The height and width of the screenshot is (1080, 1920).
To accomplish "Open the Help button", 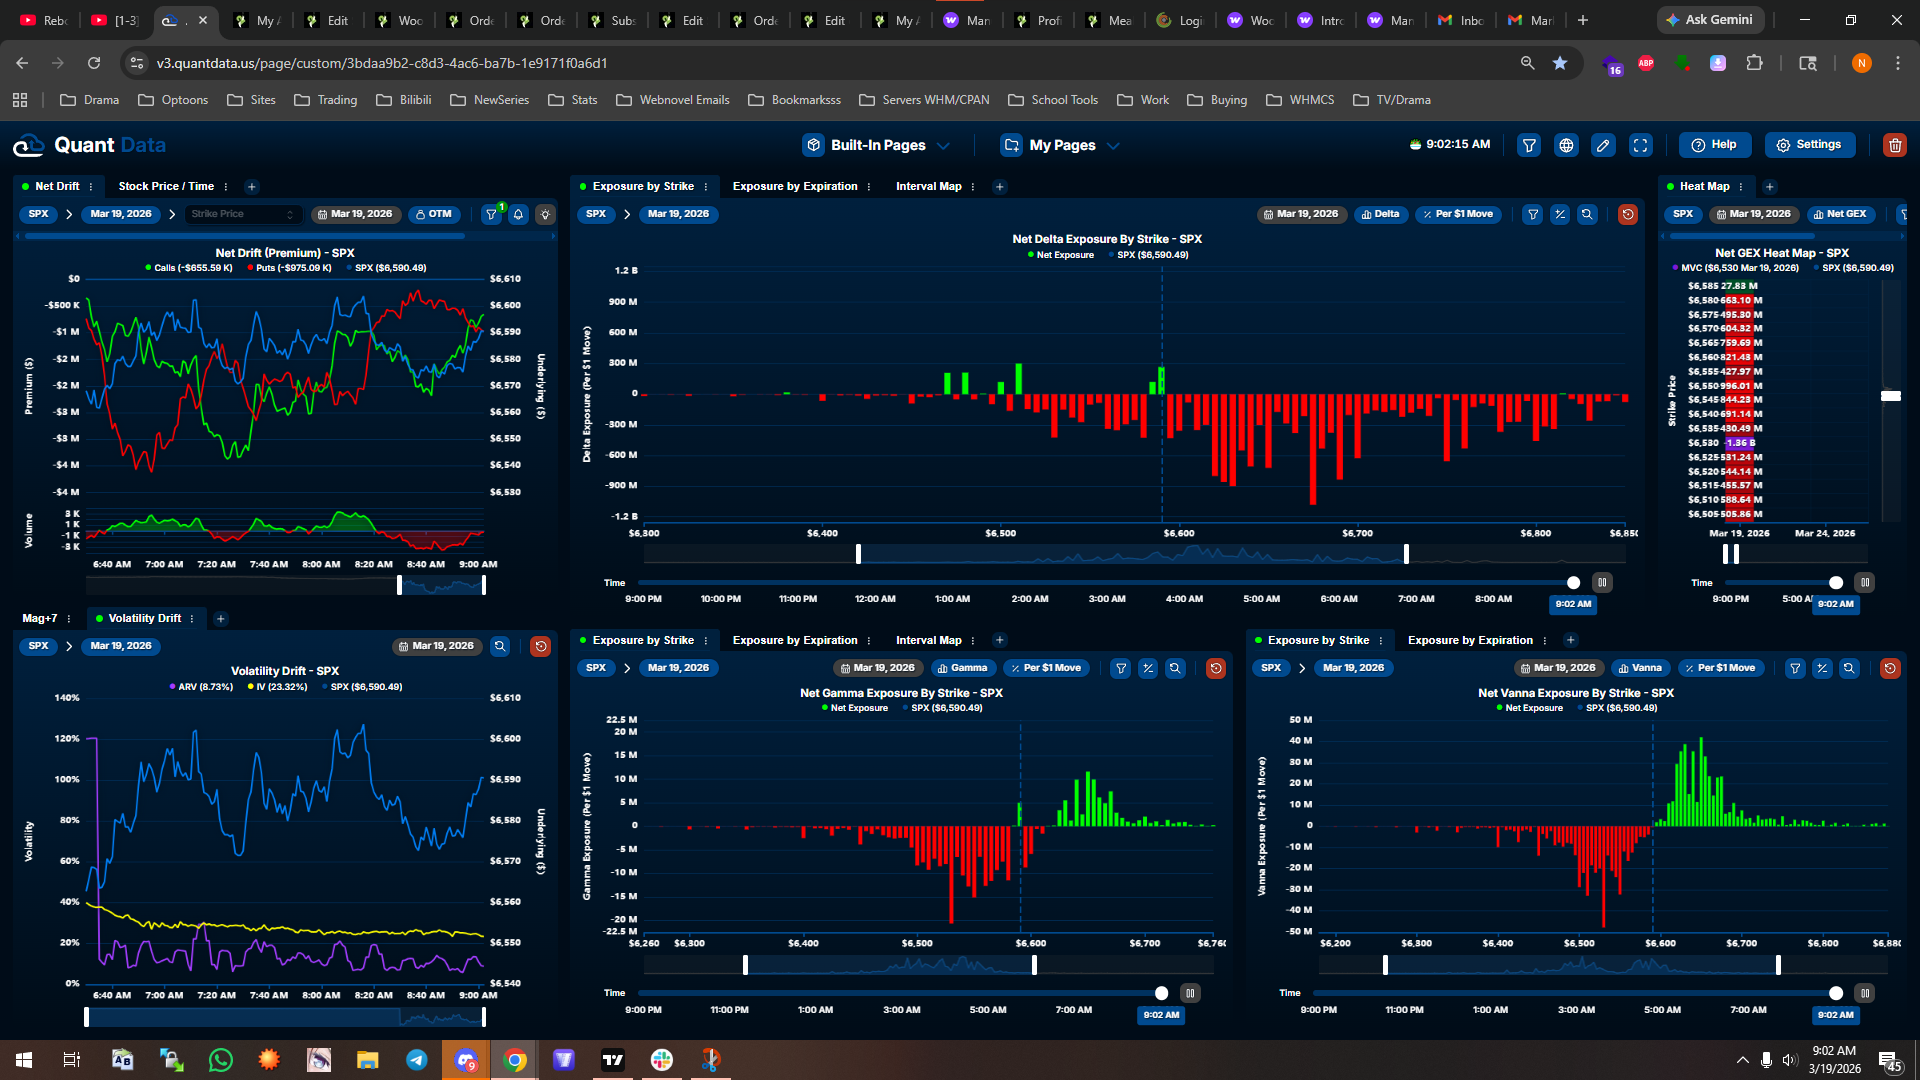I will [x=1714, y=145].
